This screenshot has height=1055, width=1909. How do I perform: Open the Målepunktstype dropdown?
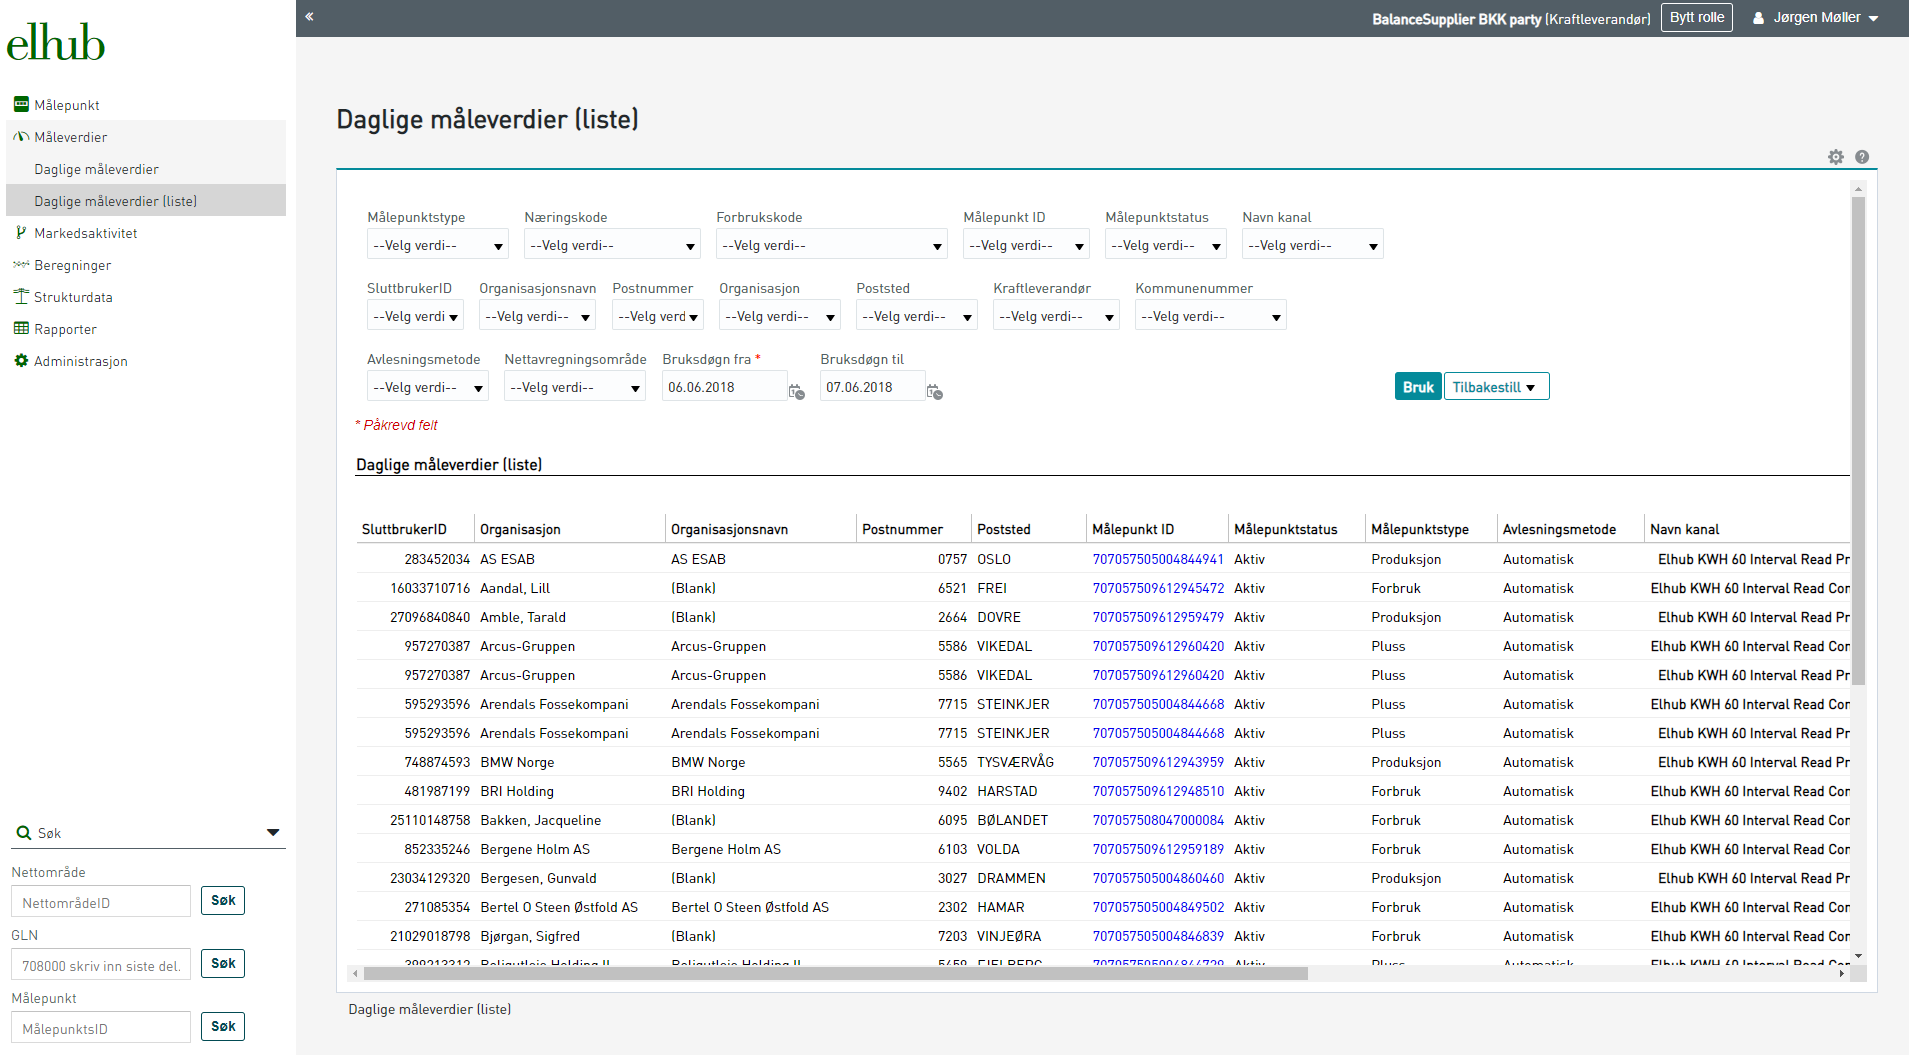438,245
